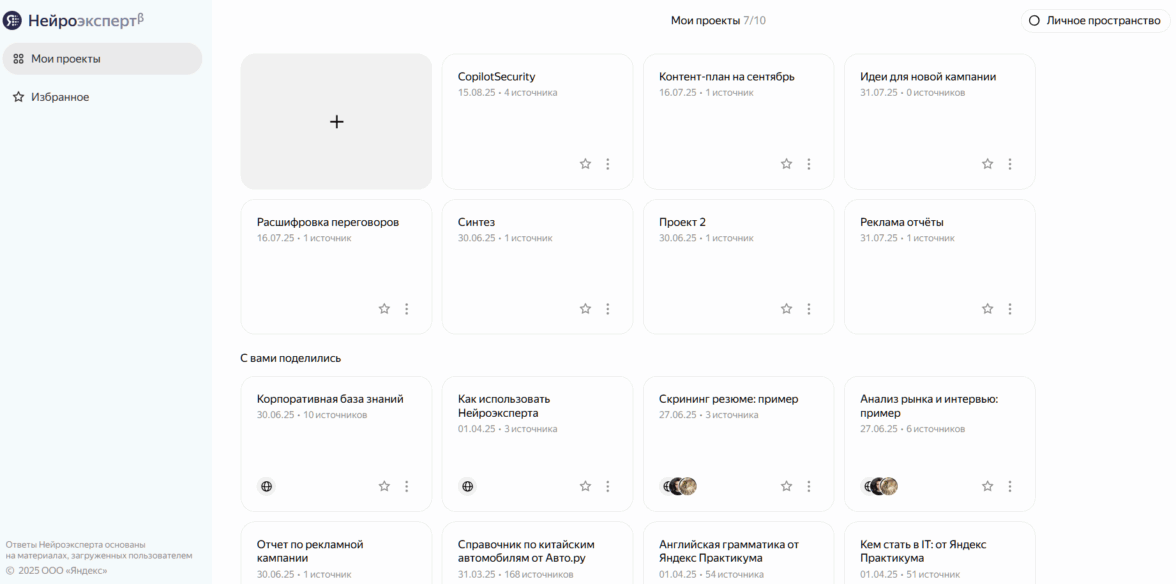The image size is (1176, 584).
Task: Open the three-dot menu of Скрининг резюме: пример
Action: [x=808, y=486]
